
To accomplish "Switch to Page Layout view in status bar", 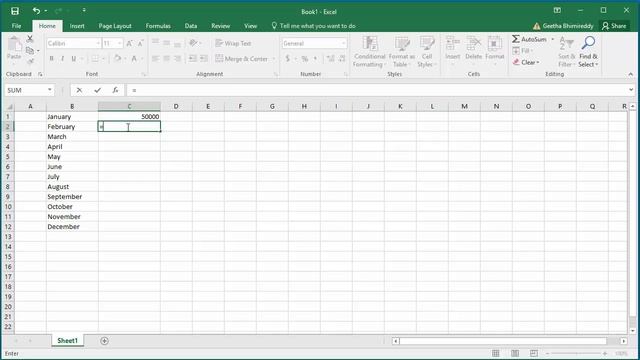I will [x=515, y=353].
